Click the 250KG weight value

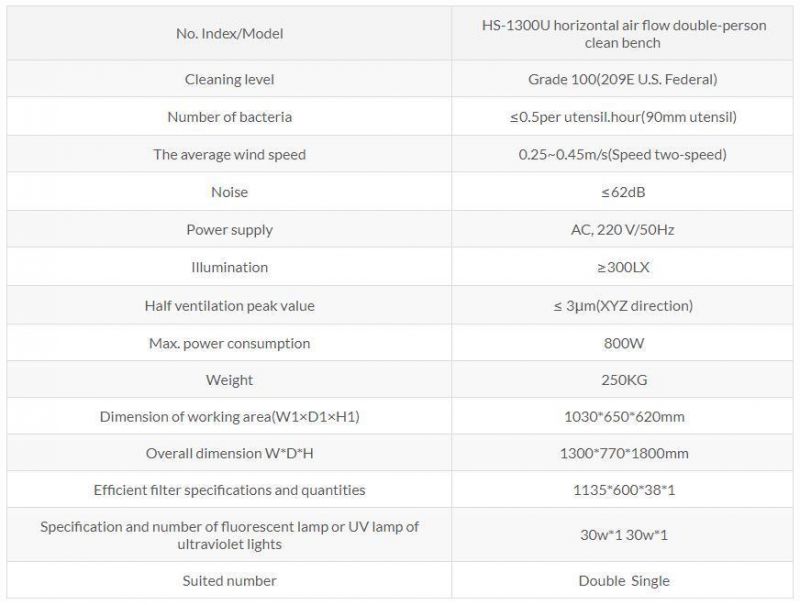[x=623, y=380]
